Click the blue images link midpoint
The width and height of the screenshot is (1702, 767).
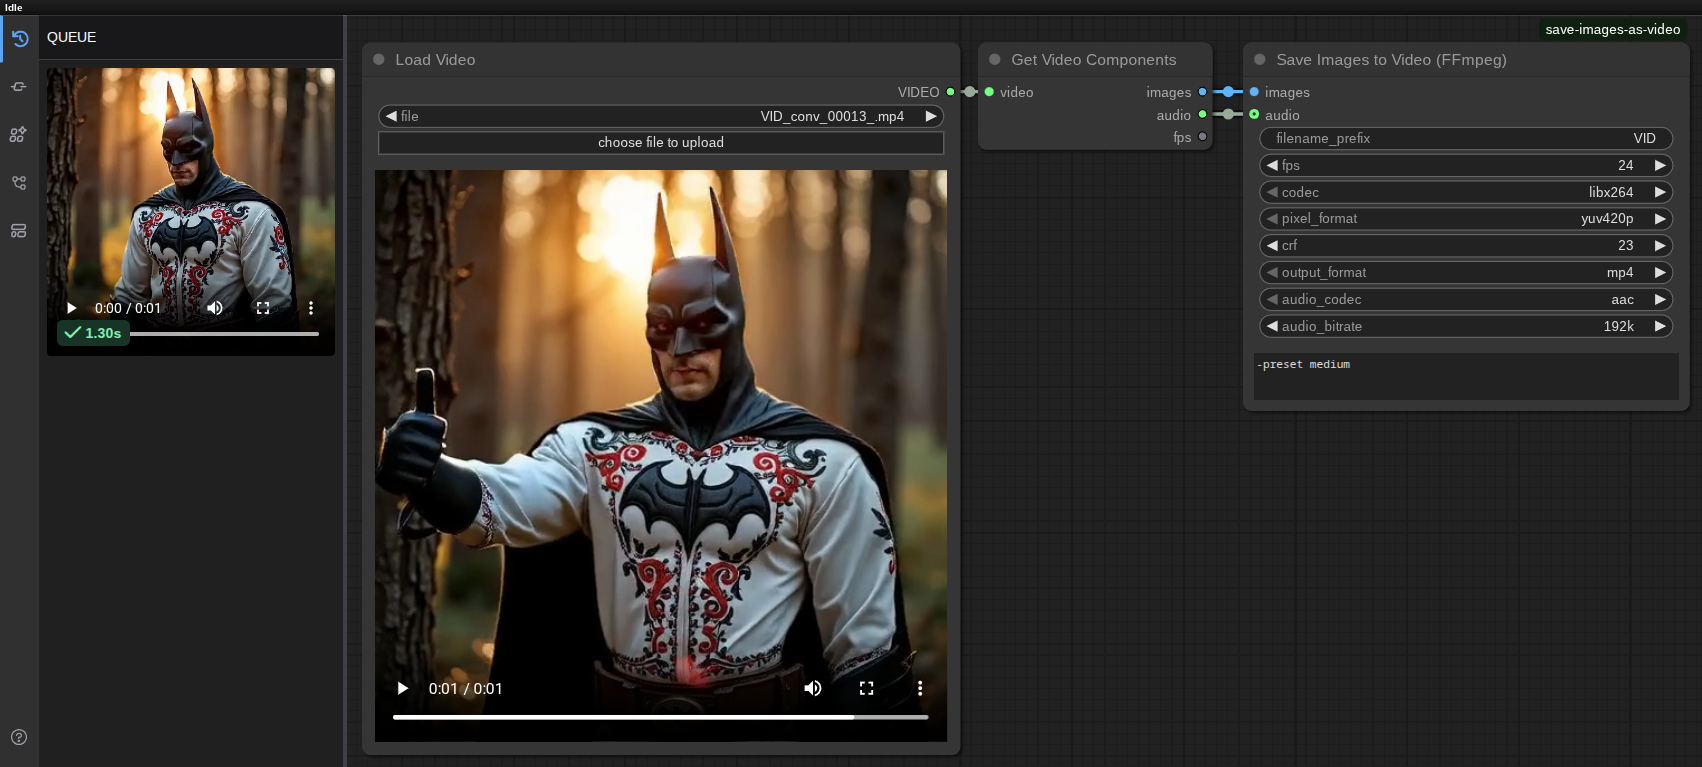1228,92
